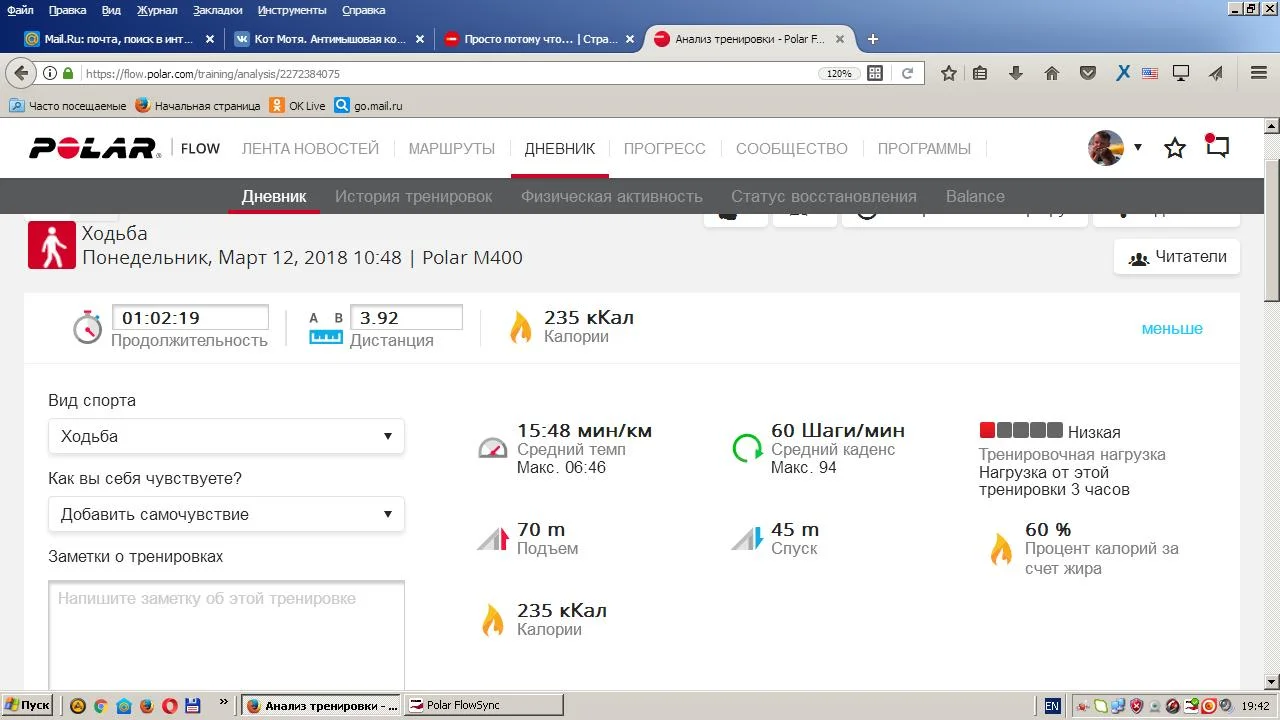Click the average cadence green circle icon
The height and width of the screenshot is (720, 1280).
point(747,447)
